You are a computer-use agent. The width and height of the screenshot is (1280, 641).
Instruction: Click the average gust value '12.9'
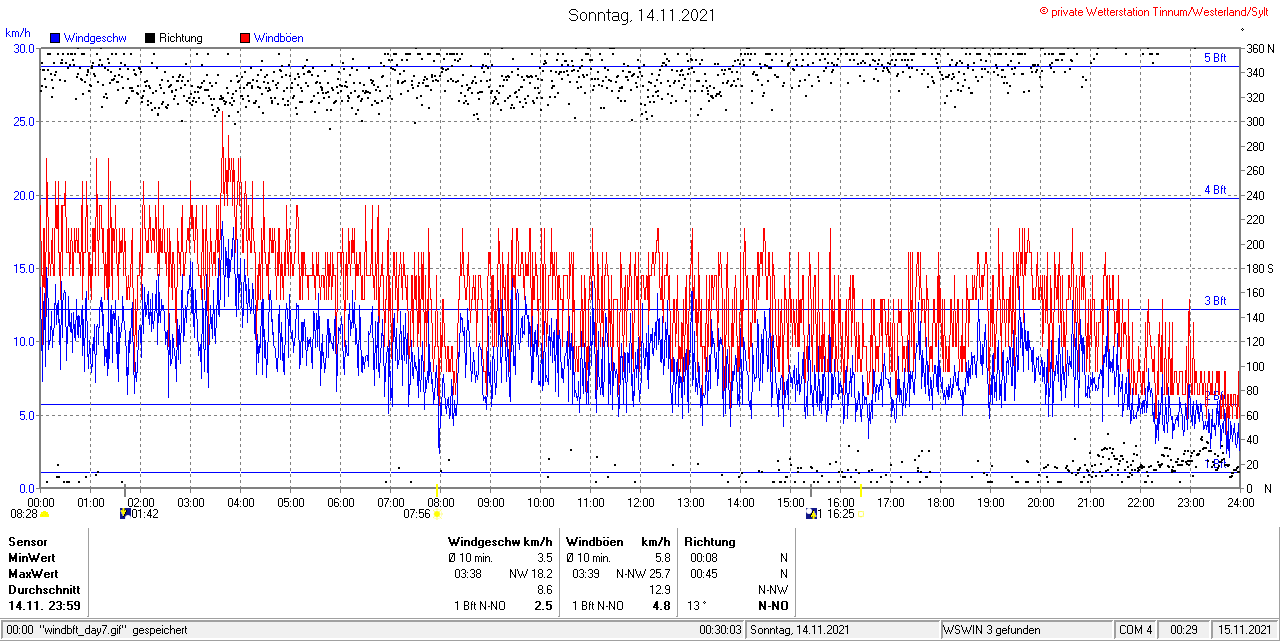(660, 590)
